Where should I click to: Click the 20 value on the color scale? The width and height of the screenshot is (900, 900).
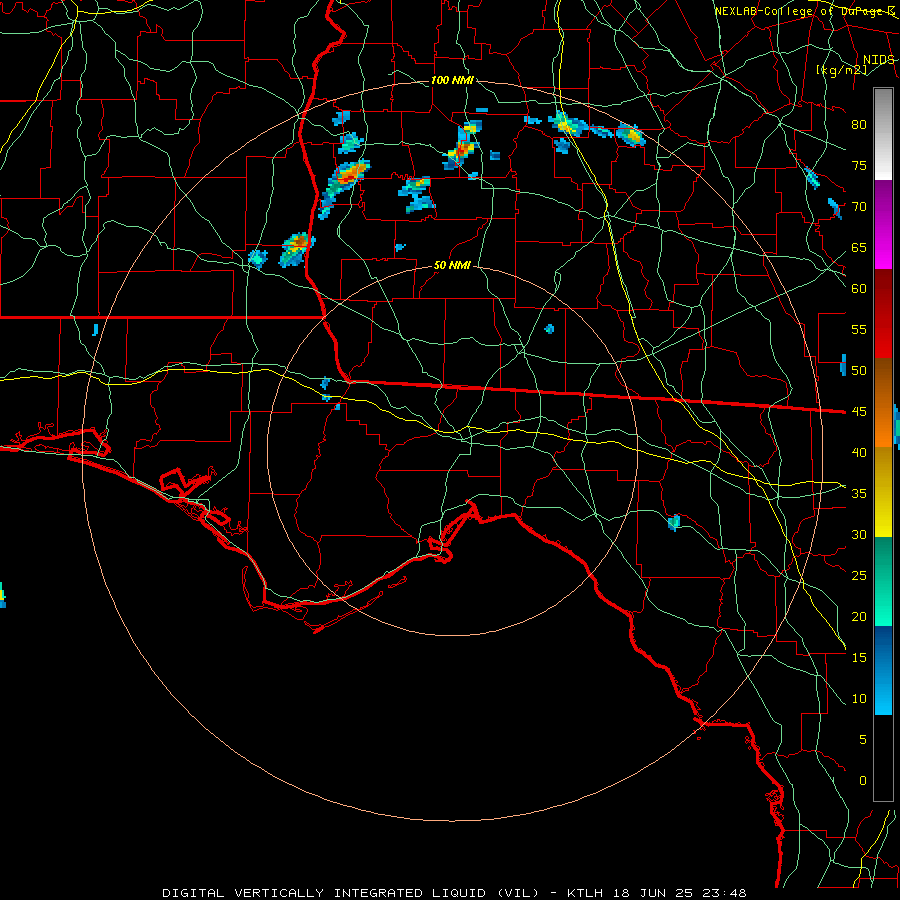pyautogui.click(x=859, y=616)
